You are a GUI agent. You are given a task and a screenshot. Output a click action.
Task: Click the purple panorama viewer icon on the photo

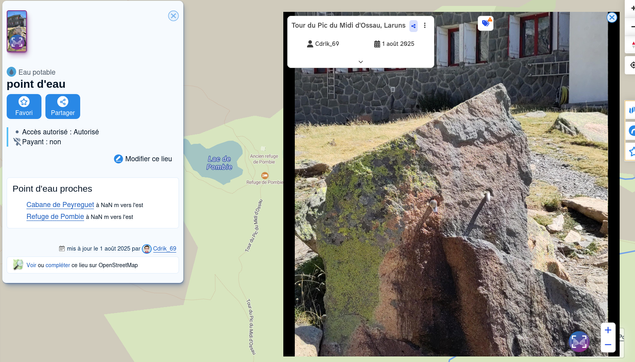coord(579,342)
